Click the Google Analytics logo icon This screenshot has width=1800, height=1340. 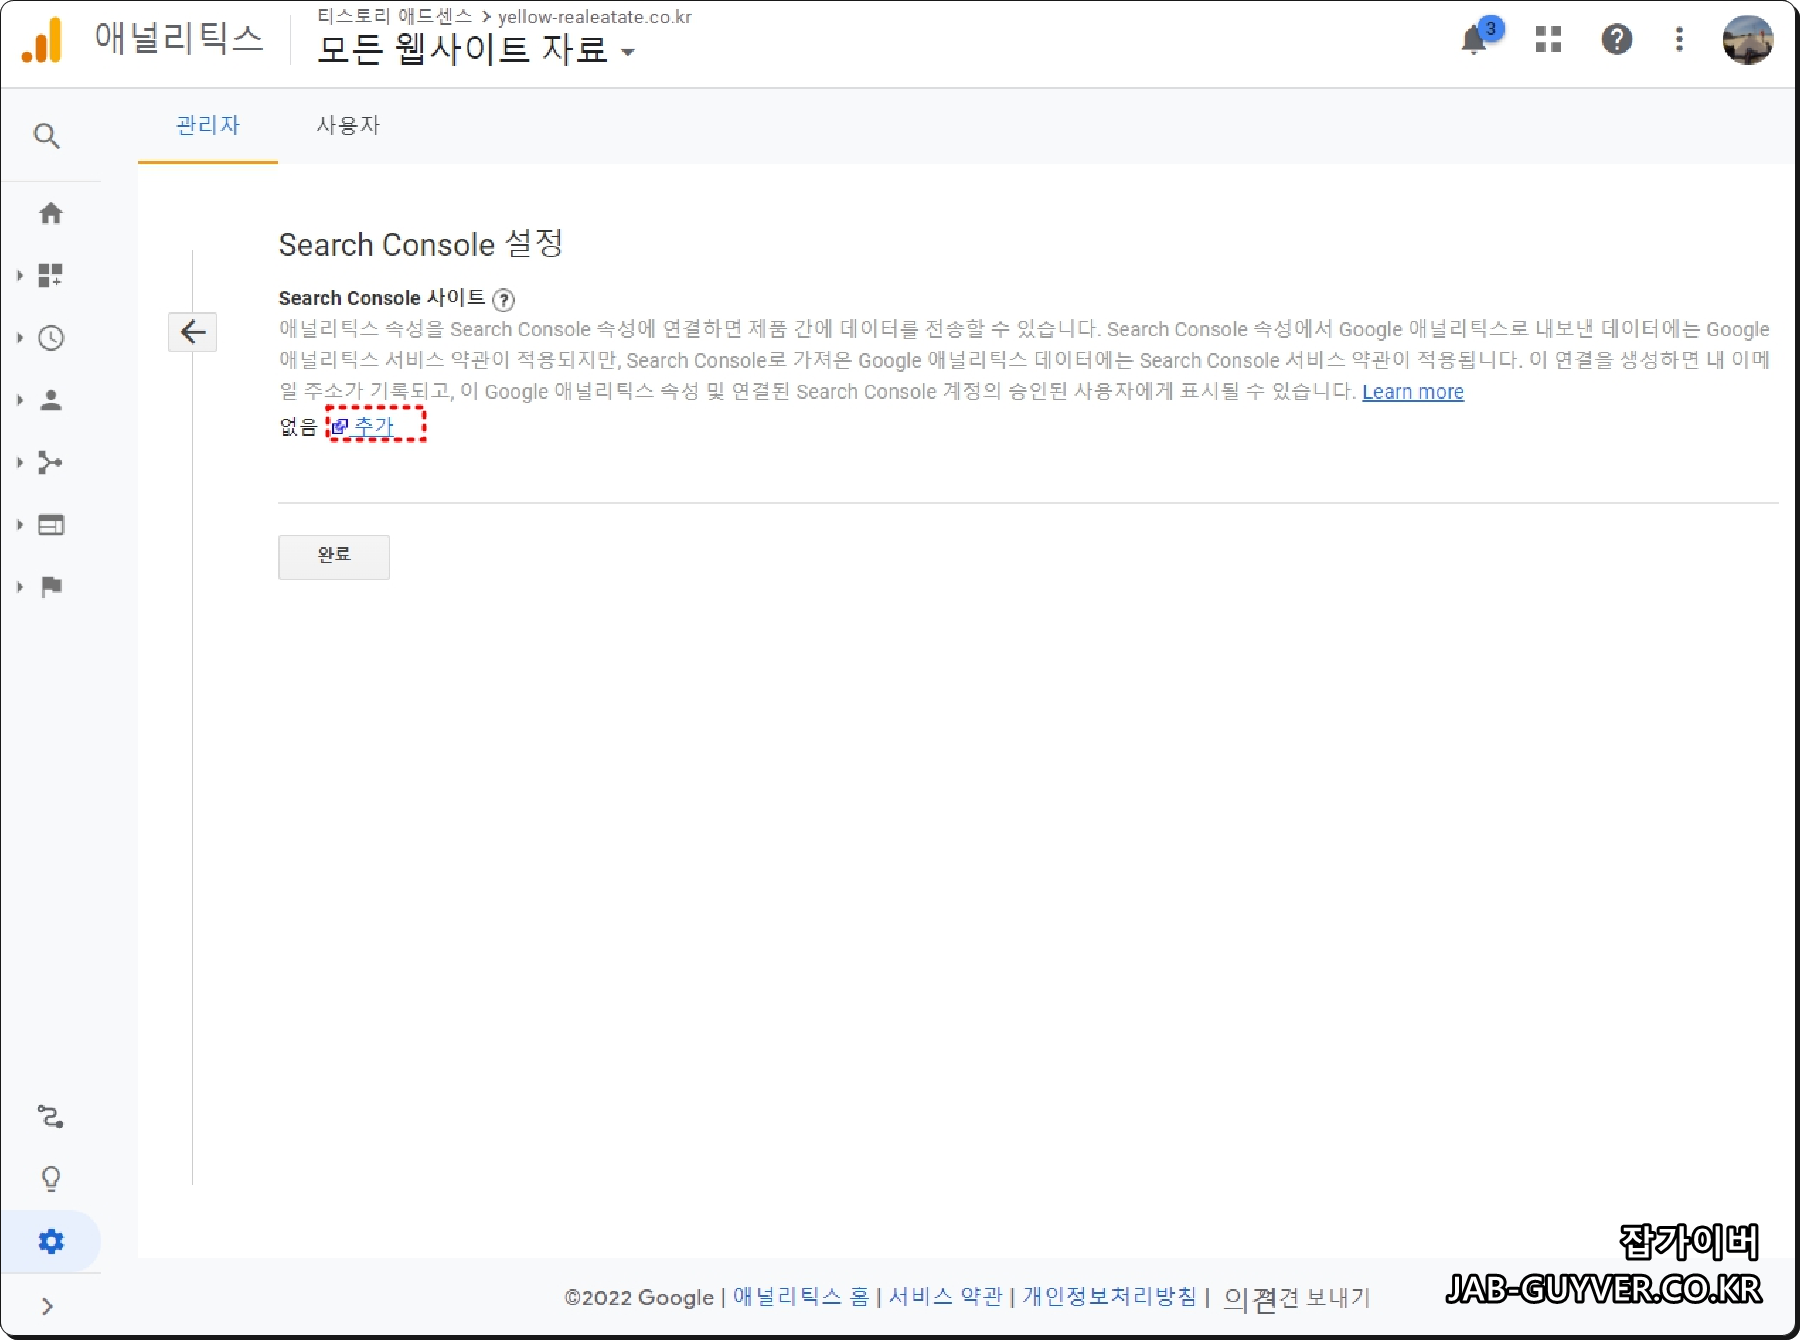42,40
